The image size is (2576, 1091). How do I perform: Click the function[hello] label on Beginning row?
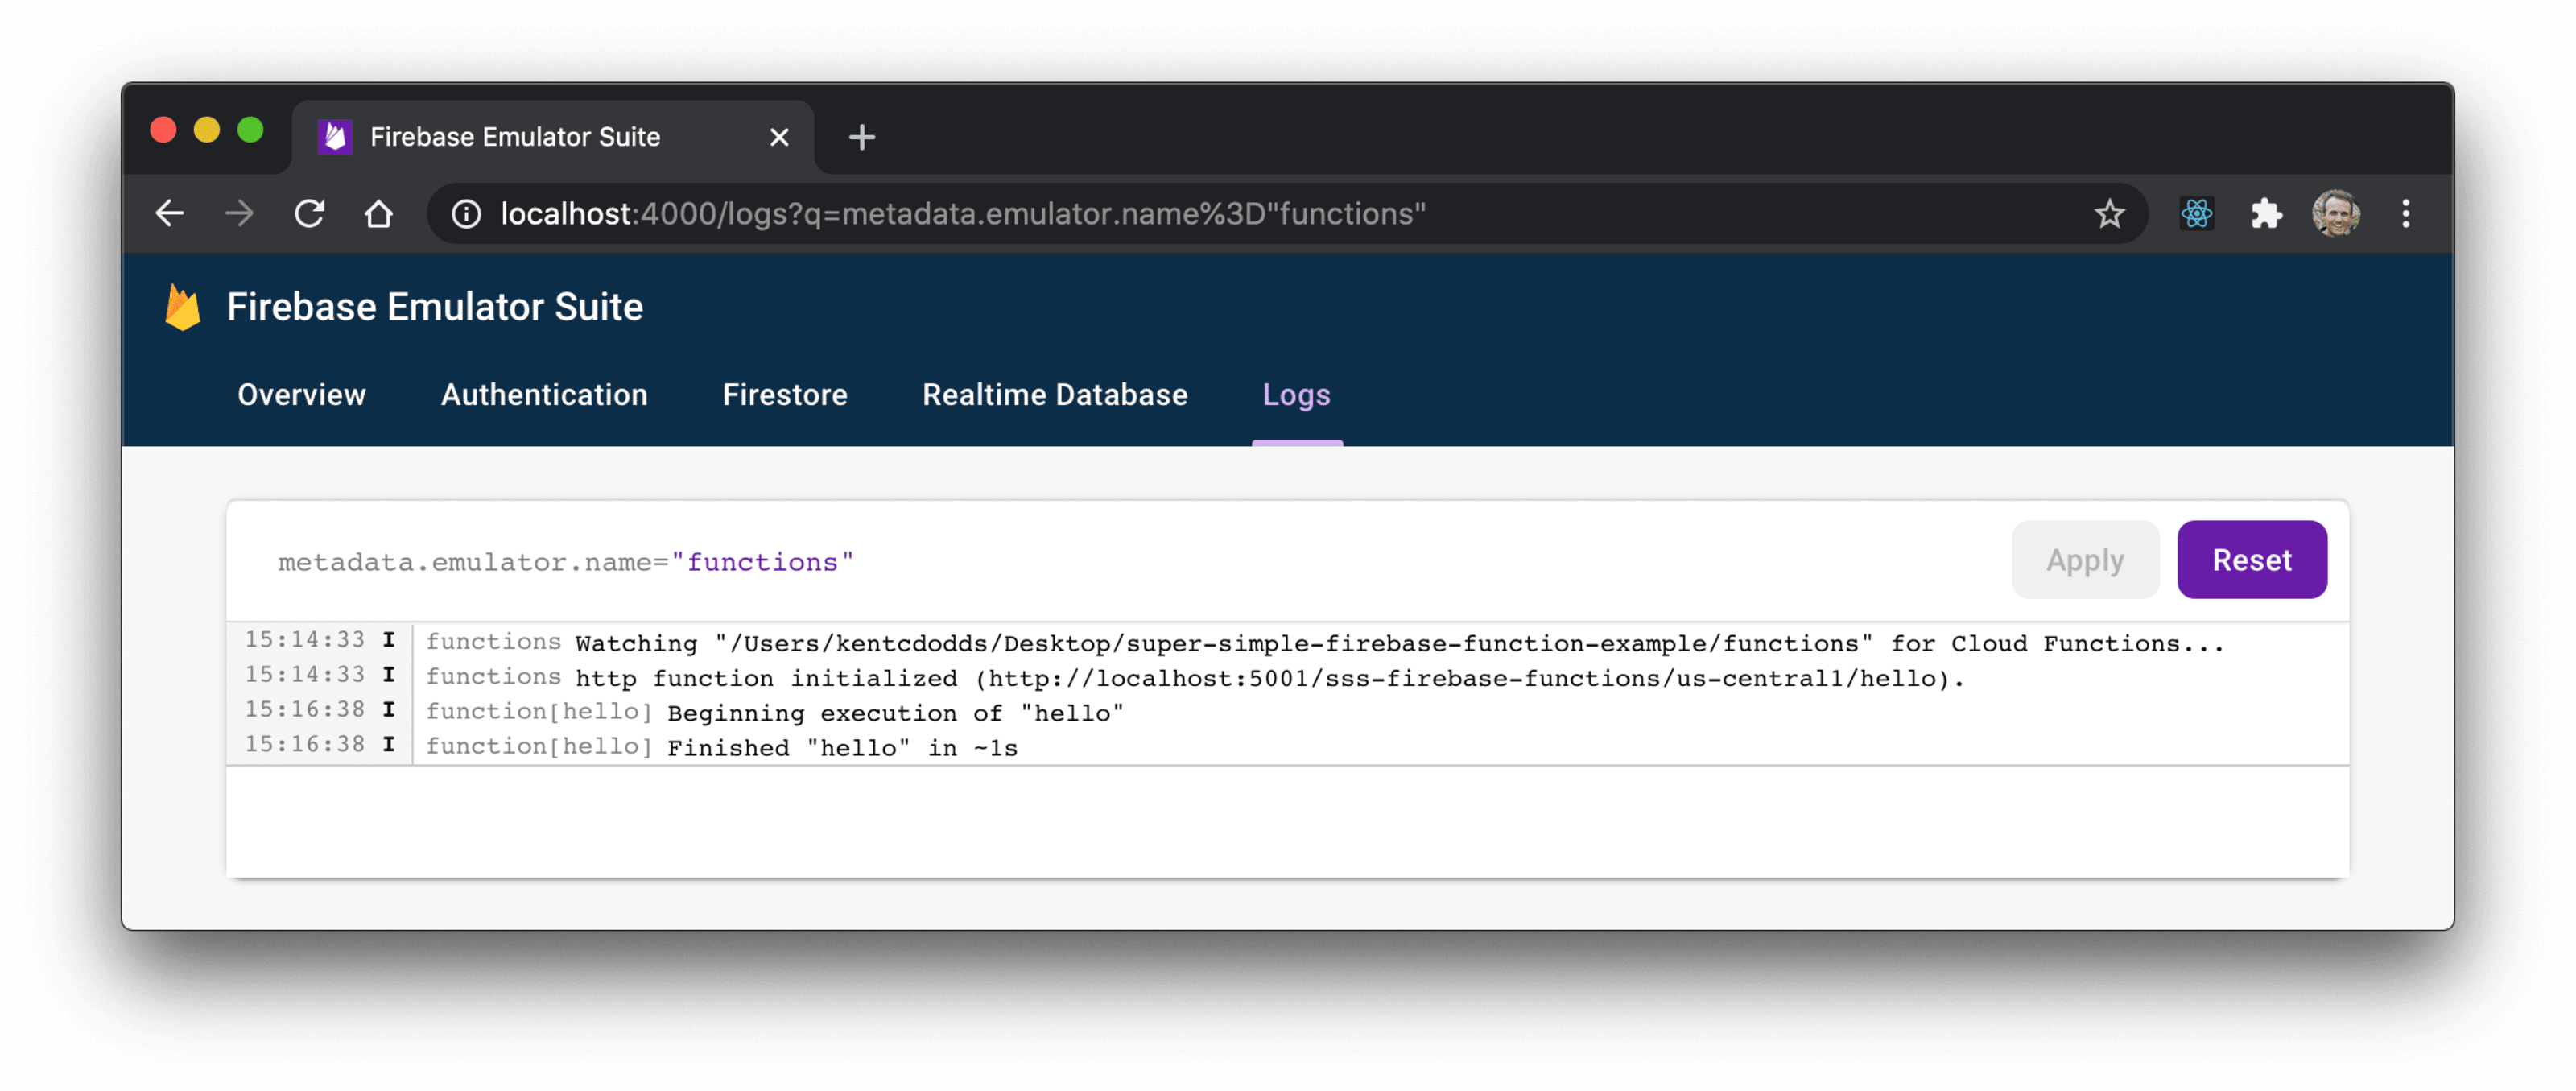pos(539,712)
